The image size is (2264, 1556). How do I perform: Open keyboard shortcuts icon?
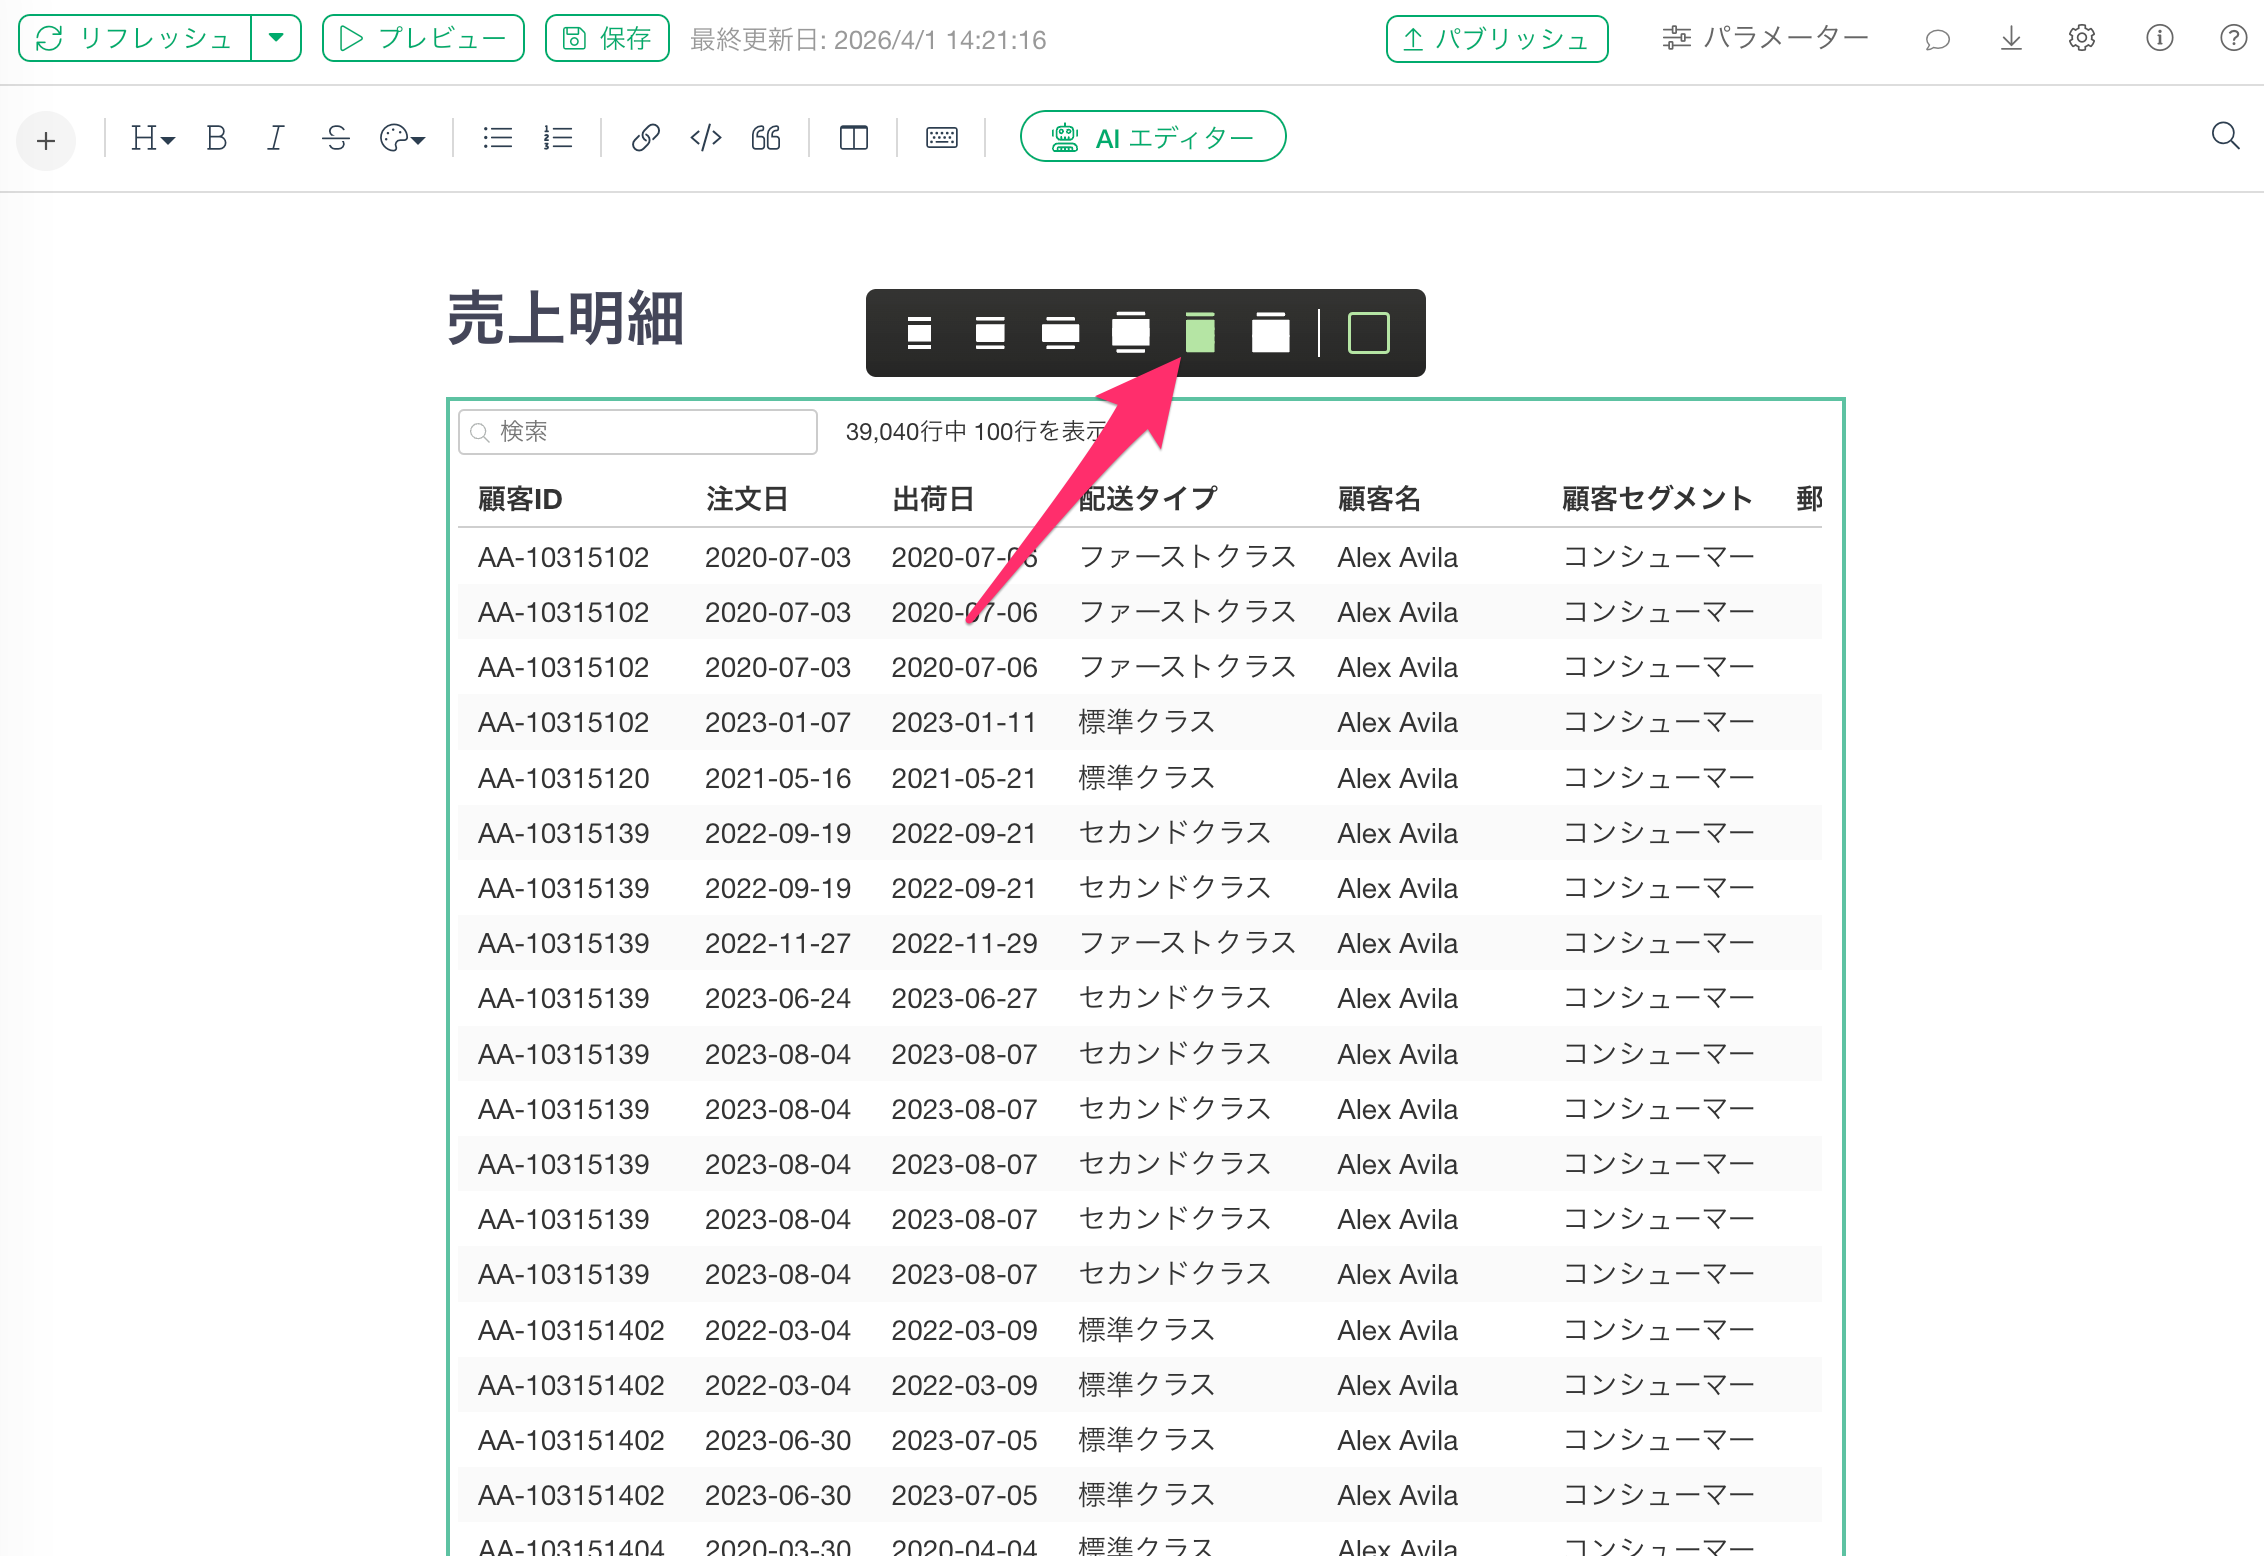(x=941, y=138)
